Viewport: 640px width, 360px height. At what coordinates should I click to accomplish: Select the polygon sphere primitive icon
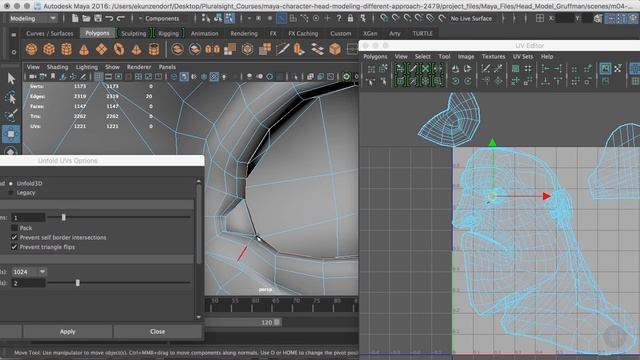pos(31,49)
